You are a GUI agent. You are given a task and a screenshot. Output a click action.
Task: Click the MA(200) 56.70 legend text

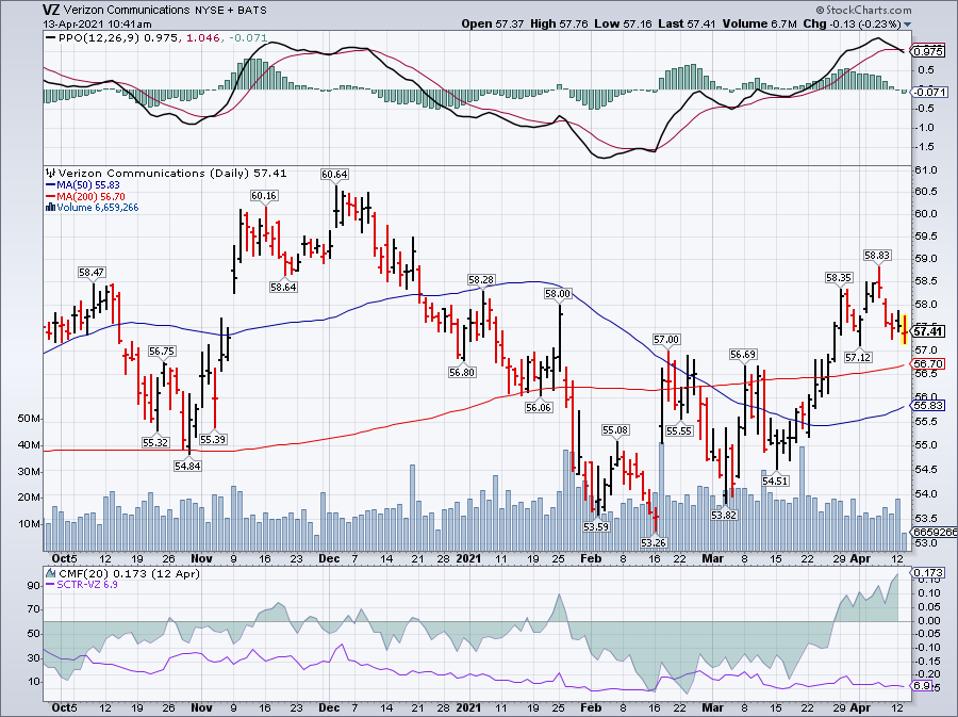[x=91, y=197]
